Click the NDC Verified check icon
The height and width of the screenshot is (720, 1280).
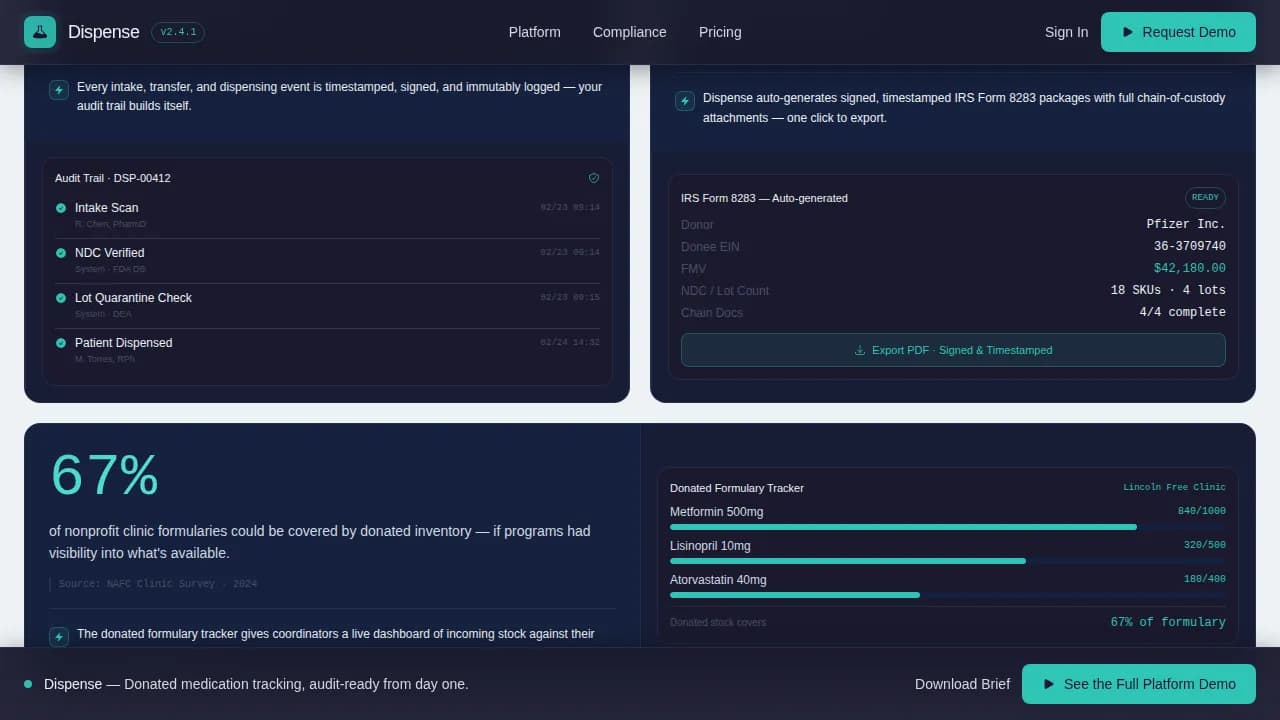tap(61, 253)
